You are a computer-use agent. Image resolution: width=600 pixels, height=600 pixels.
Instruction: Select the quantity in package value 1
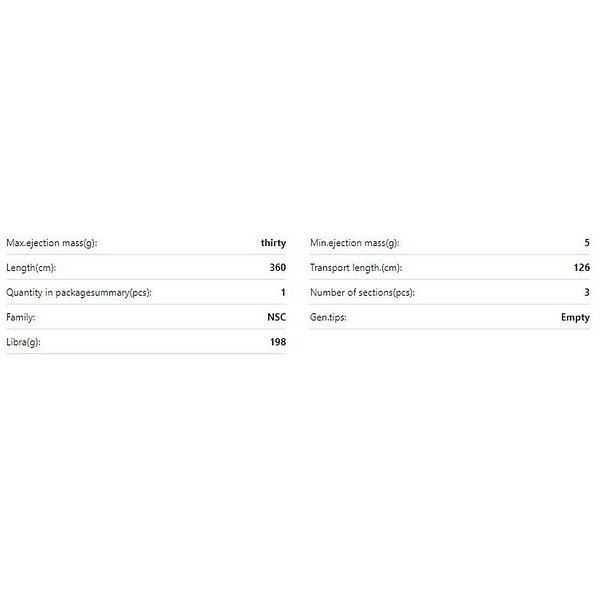(283, 293)
